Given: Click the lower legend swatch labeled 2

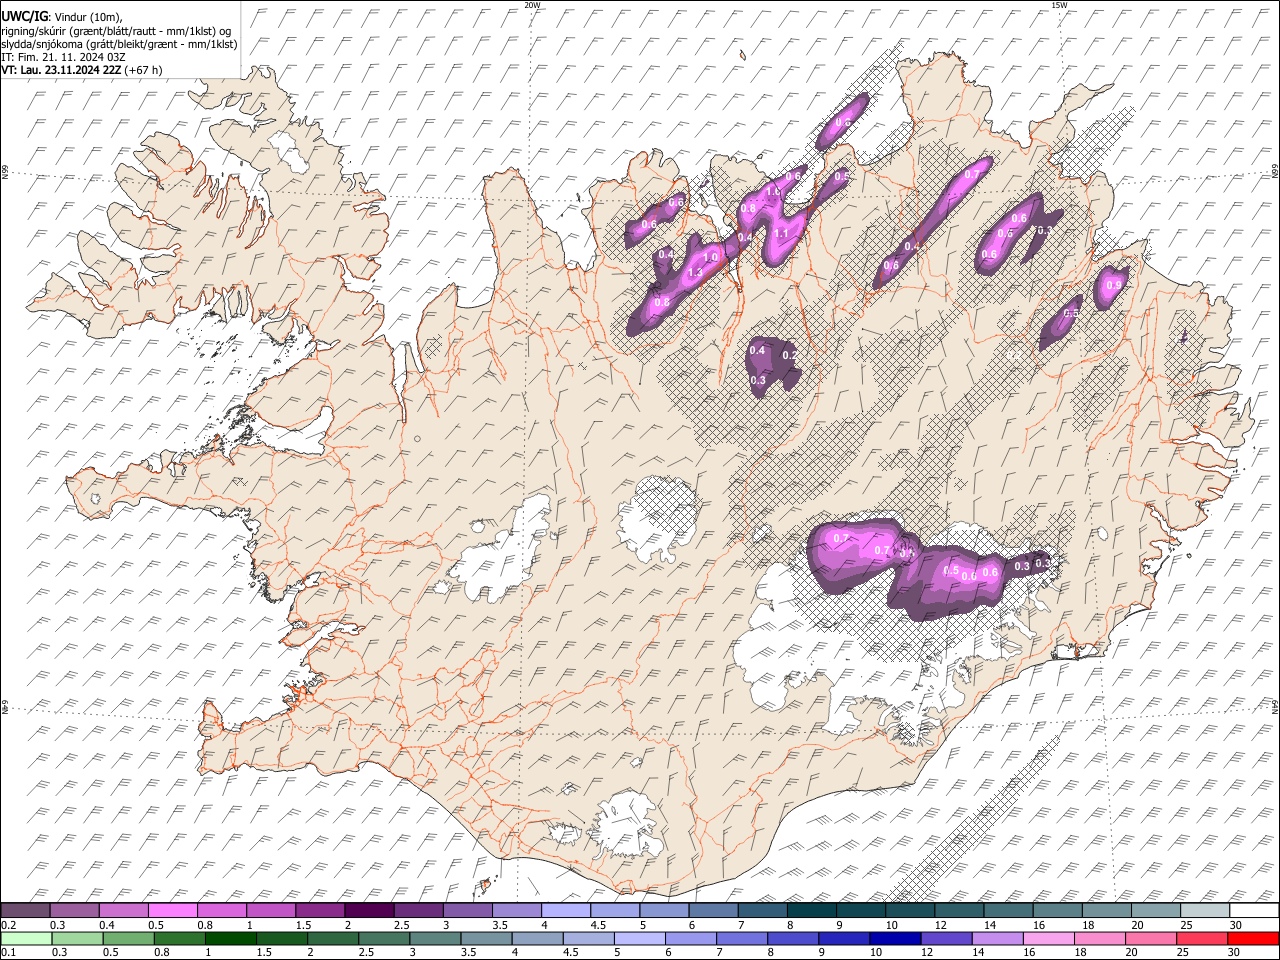Looking at the screenshot, I should [x=332, y=938].
